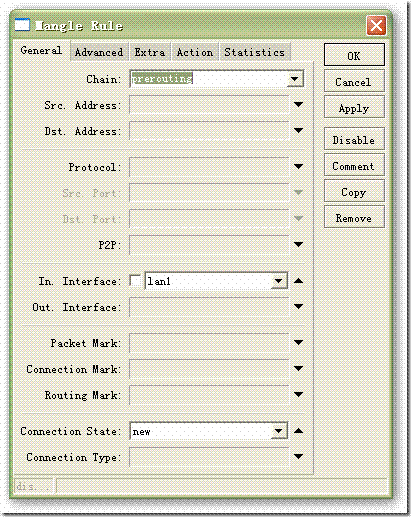Screen dimensions: 411x517
Task: Open the In. Interface lan1 dropdown
Action: click(x=279, y=281)
